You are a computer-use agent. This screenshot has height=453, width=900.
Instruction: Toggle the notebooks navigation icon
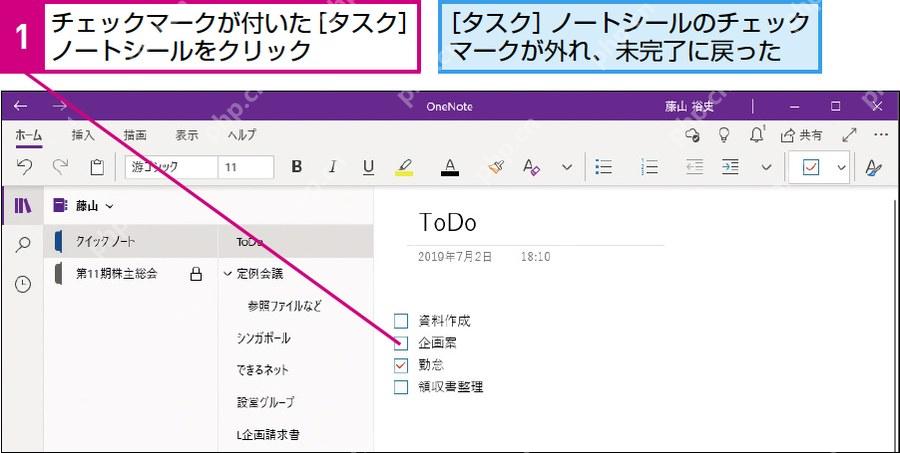pyautogui.click(x=23, y=206)
